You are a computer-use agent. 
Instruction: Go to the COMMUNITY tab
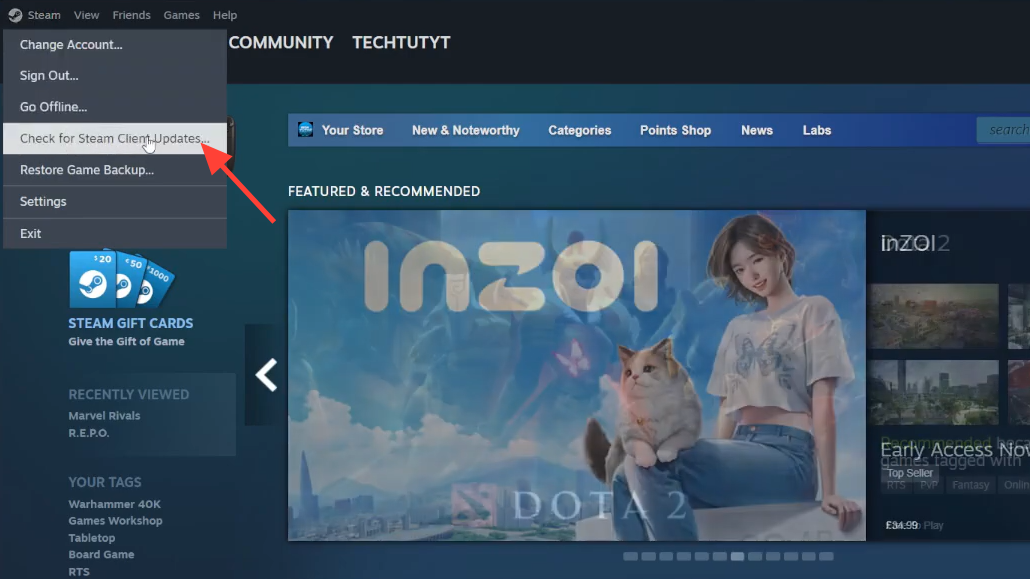(x=280, y=43)
